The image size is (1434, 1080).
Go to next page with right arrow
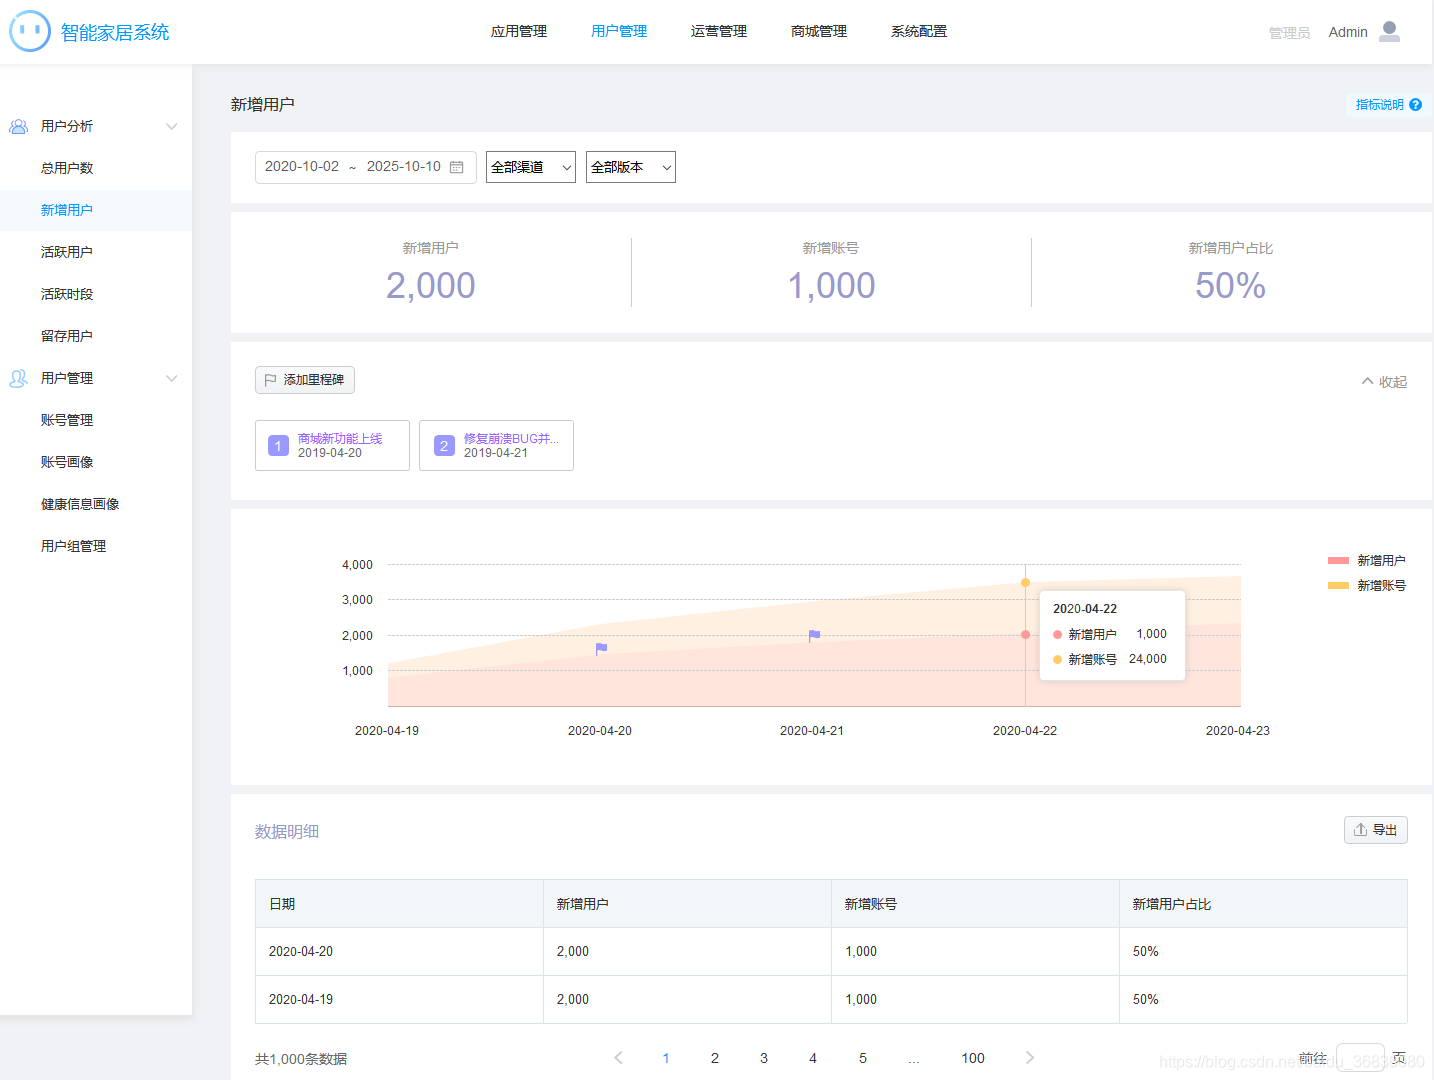(x=1030, y=1058)
